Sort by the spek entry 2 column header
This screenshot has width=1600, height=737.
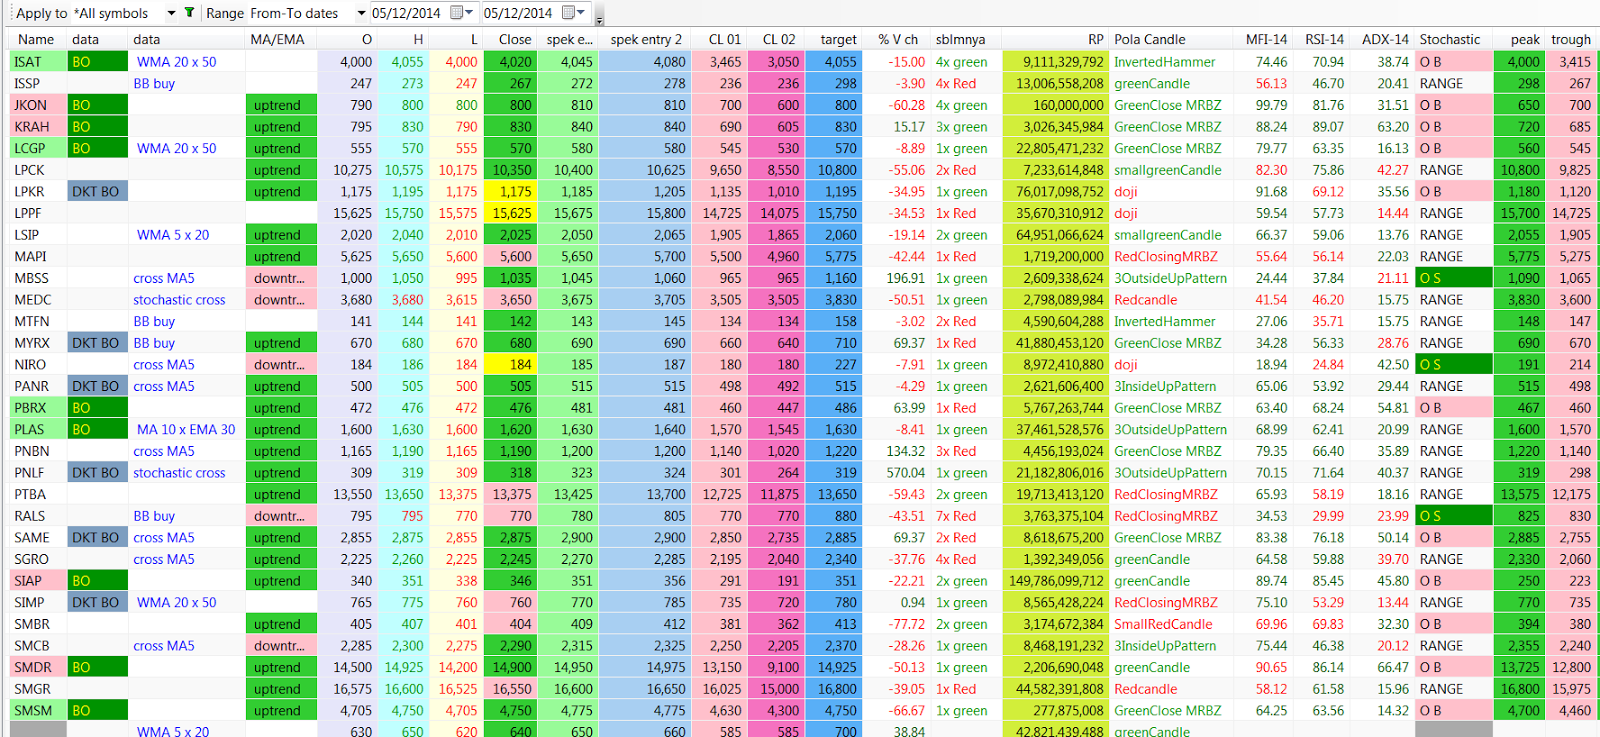[x=646, y=39]
